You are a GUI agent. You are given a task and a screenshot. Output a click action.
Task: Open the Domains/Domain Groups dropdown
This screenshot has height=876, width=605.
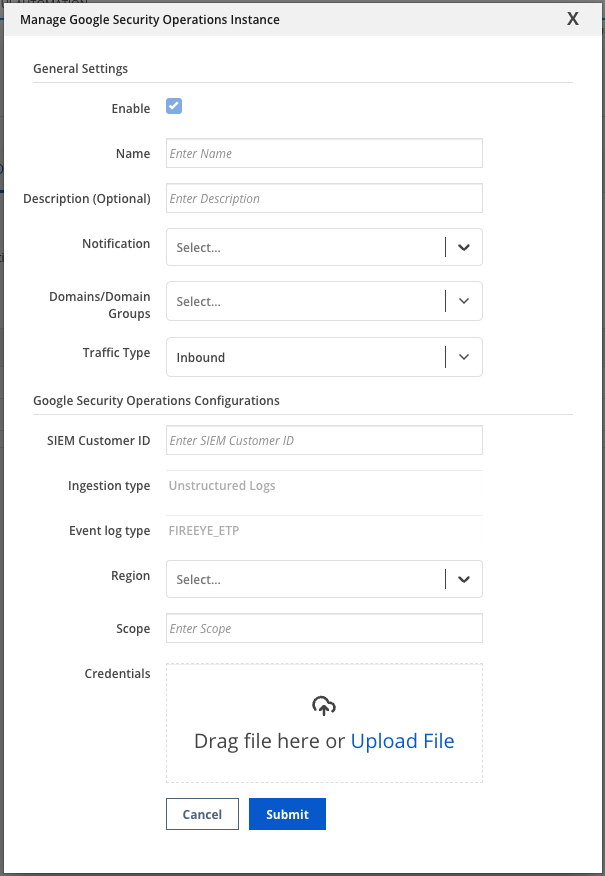(x=324, y=301)
